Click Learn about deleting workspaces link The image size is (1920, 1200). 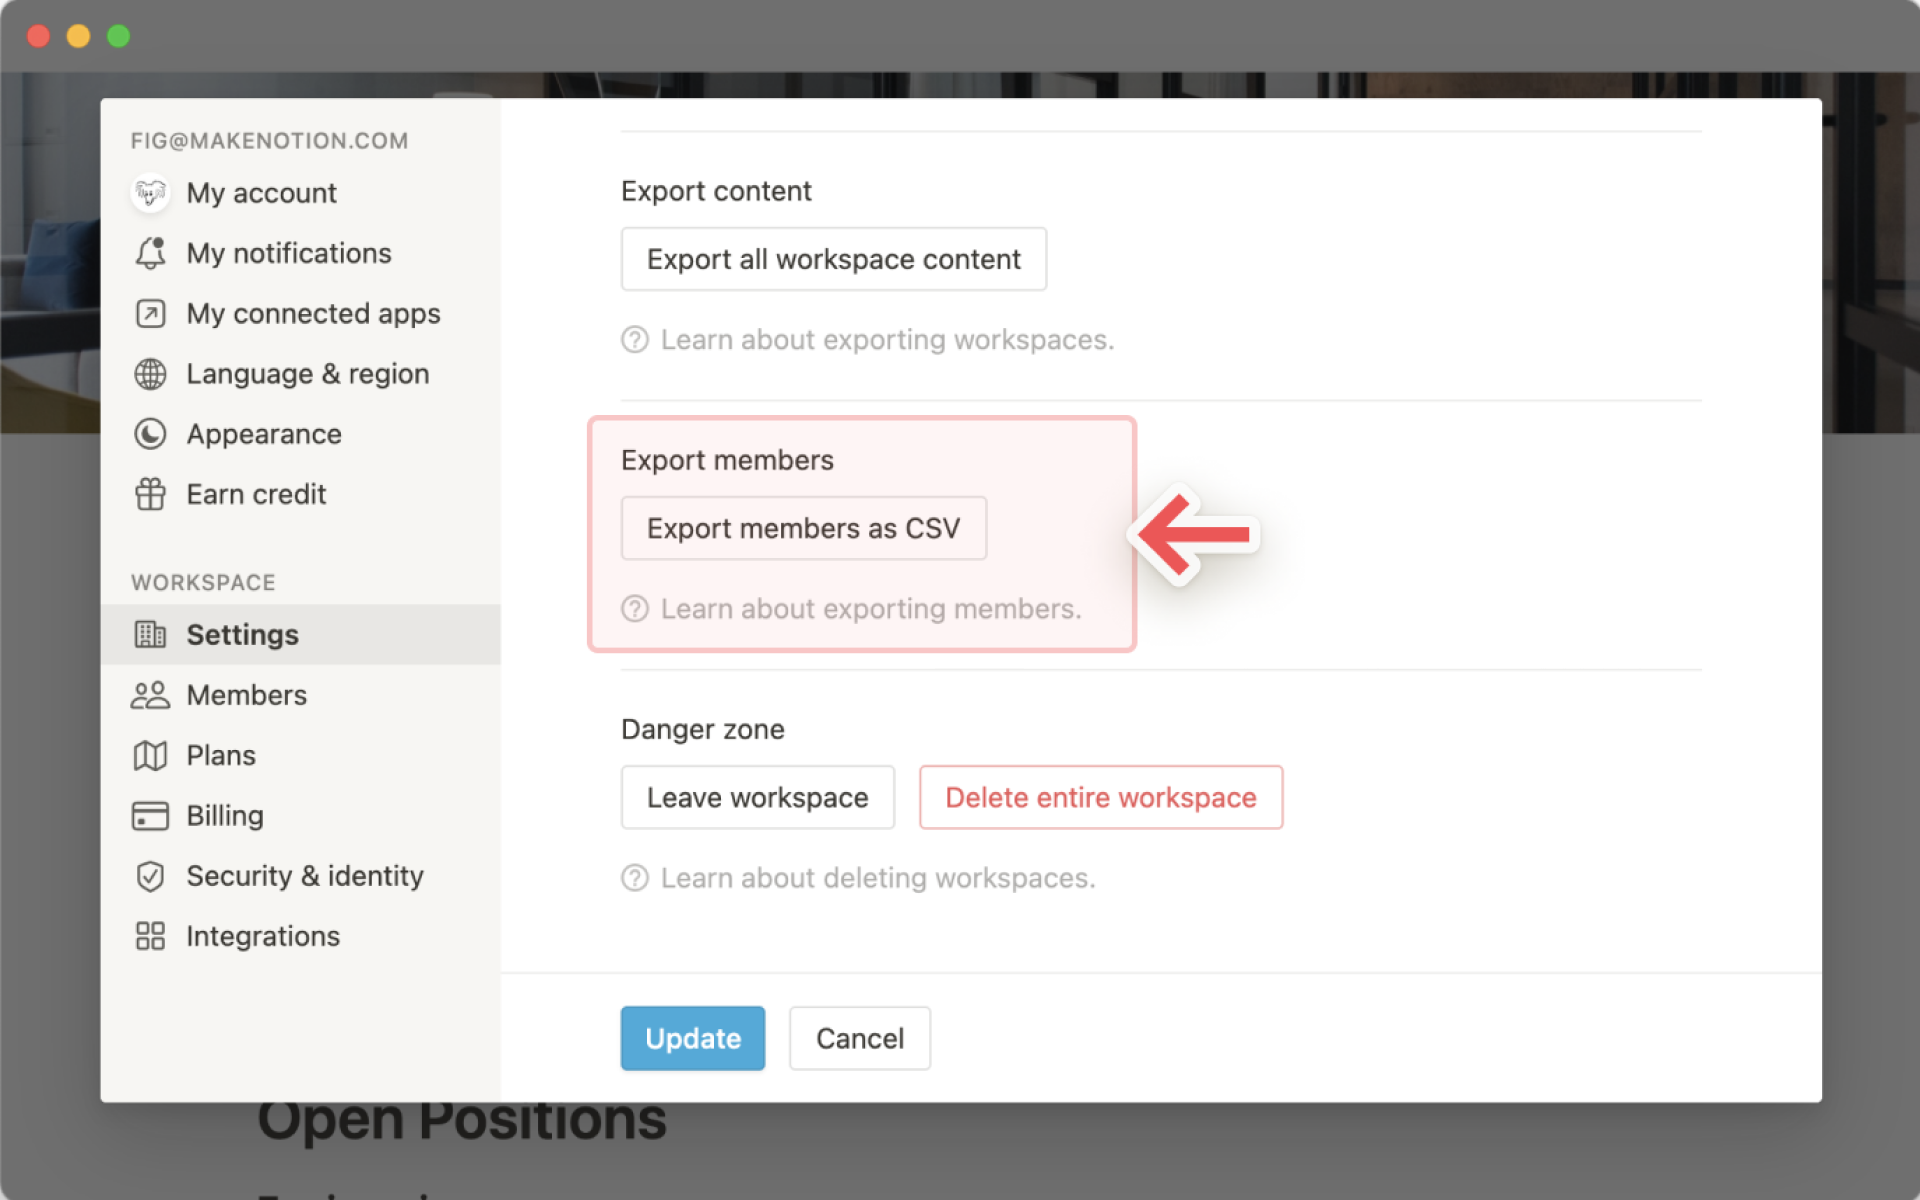(x=878, y=878)
